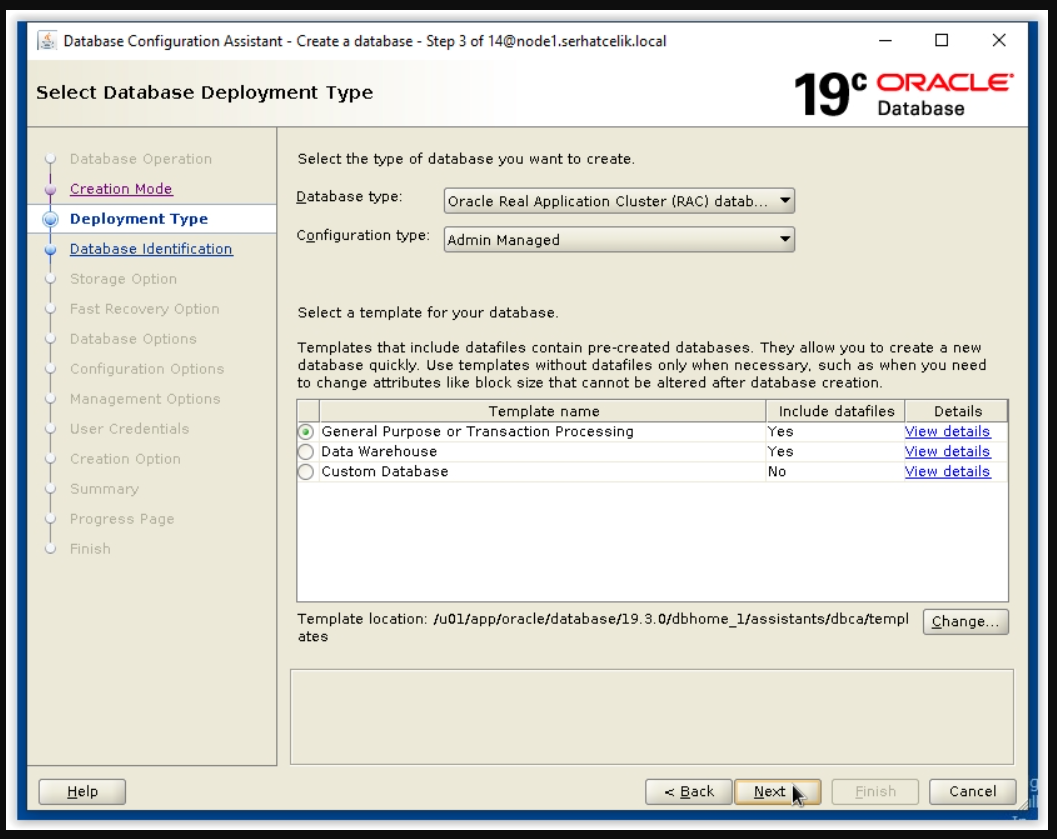The height and width of the screenshot is (839, 1057).
Task: Click the User Credentials step label
Action: point(129,429)
